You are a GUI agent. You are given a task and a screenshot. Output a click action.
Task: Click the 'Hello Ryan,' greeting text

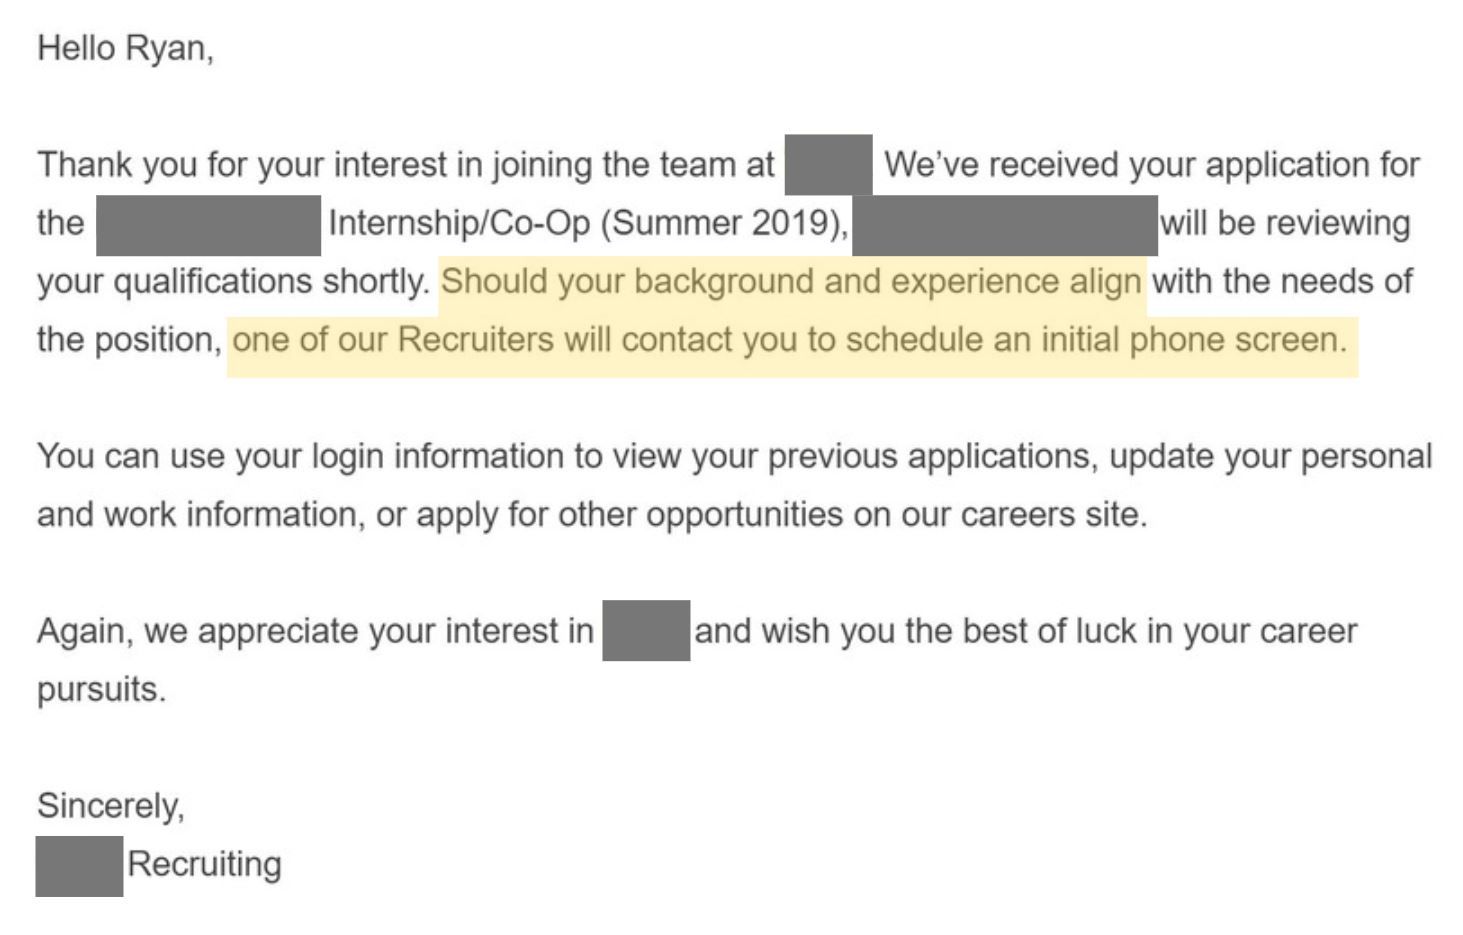125,49
